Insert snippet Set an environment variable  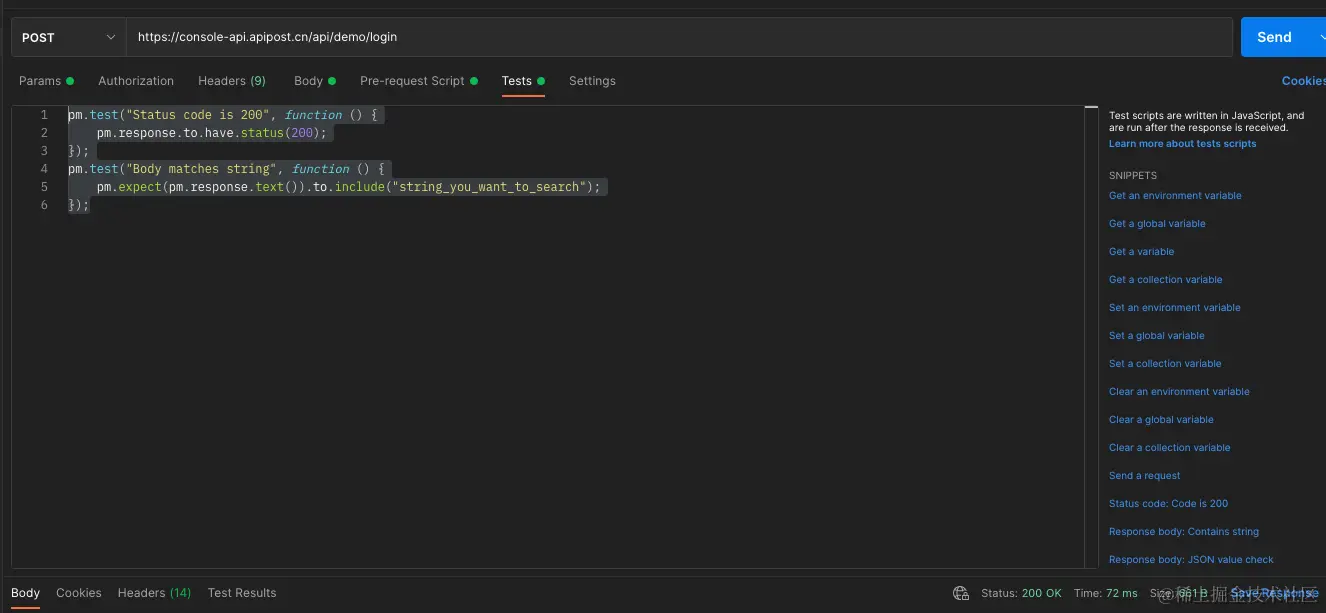tap(1174, 308)
